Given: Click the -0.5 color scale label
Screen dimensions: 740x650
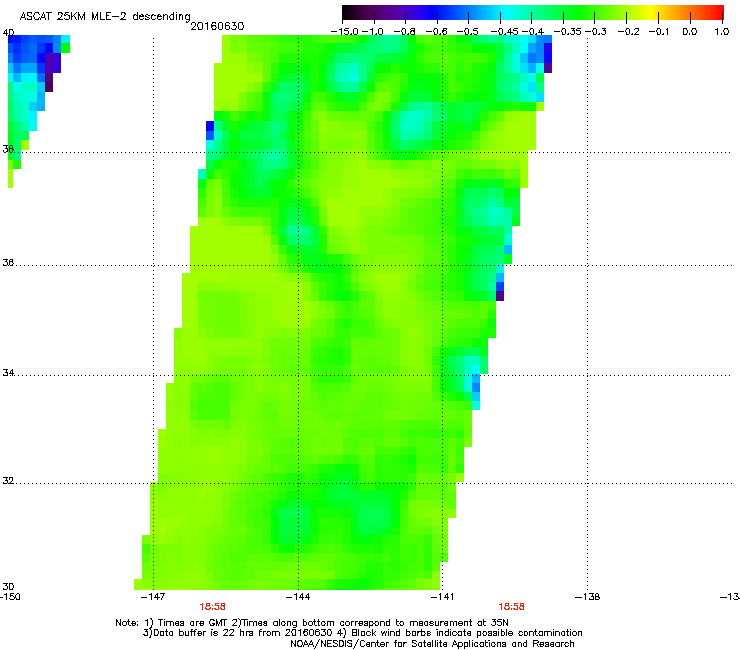Looking at the screenshot, I should 468,31.
